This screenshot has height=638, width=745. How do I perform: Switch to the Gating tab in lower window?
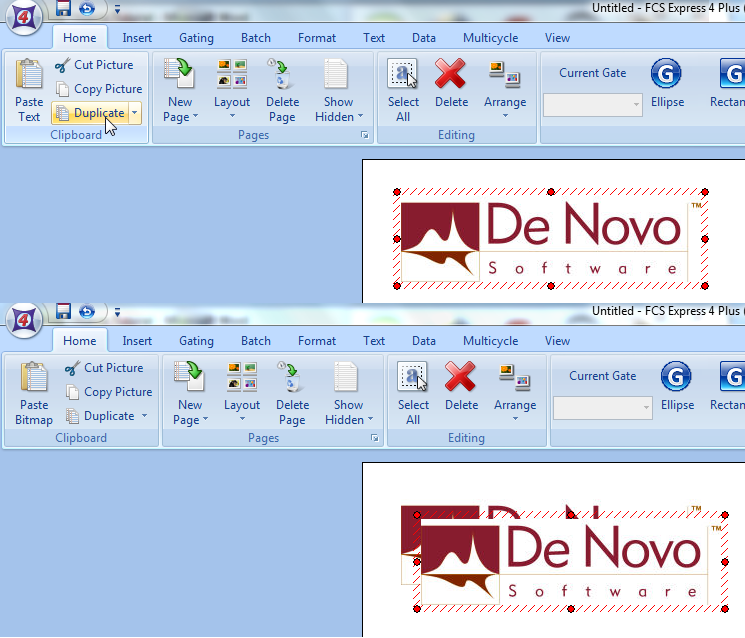[196, 341]
